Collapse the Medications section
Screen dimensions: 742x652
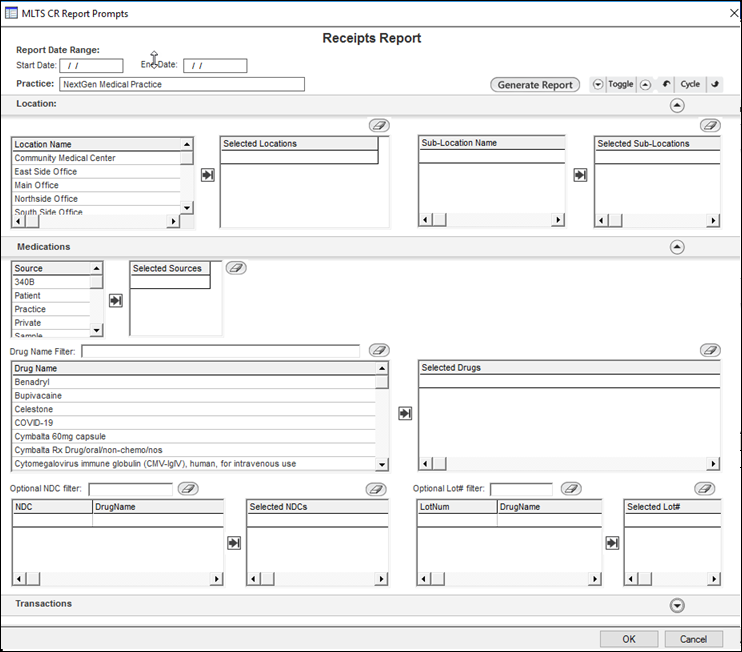click(677, 247)
